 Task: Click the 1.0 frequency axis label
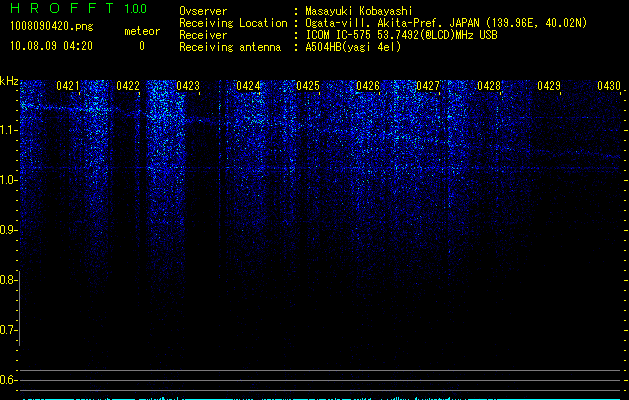tap(7, 180)
